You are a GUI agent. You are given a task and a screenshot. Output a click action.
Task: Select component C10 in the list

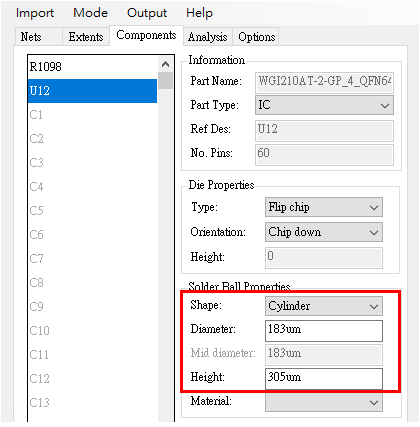[x=93, y=331]
